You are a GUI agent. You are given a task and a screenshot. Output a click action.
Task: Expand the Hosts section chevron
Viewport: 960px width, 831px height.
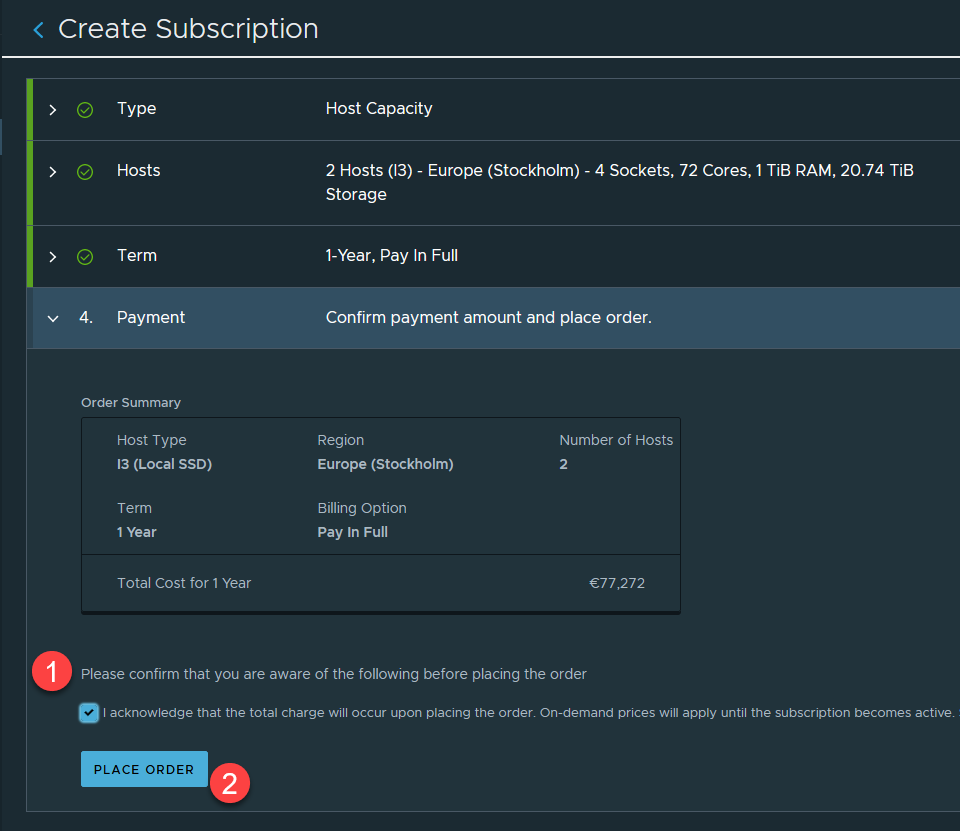pos(53,172)
